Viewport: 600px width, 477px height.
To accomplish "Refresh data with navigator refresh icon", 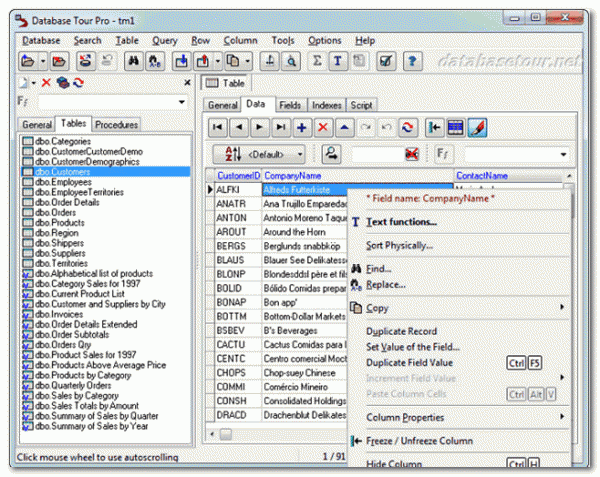I will (x=407, y=127).
